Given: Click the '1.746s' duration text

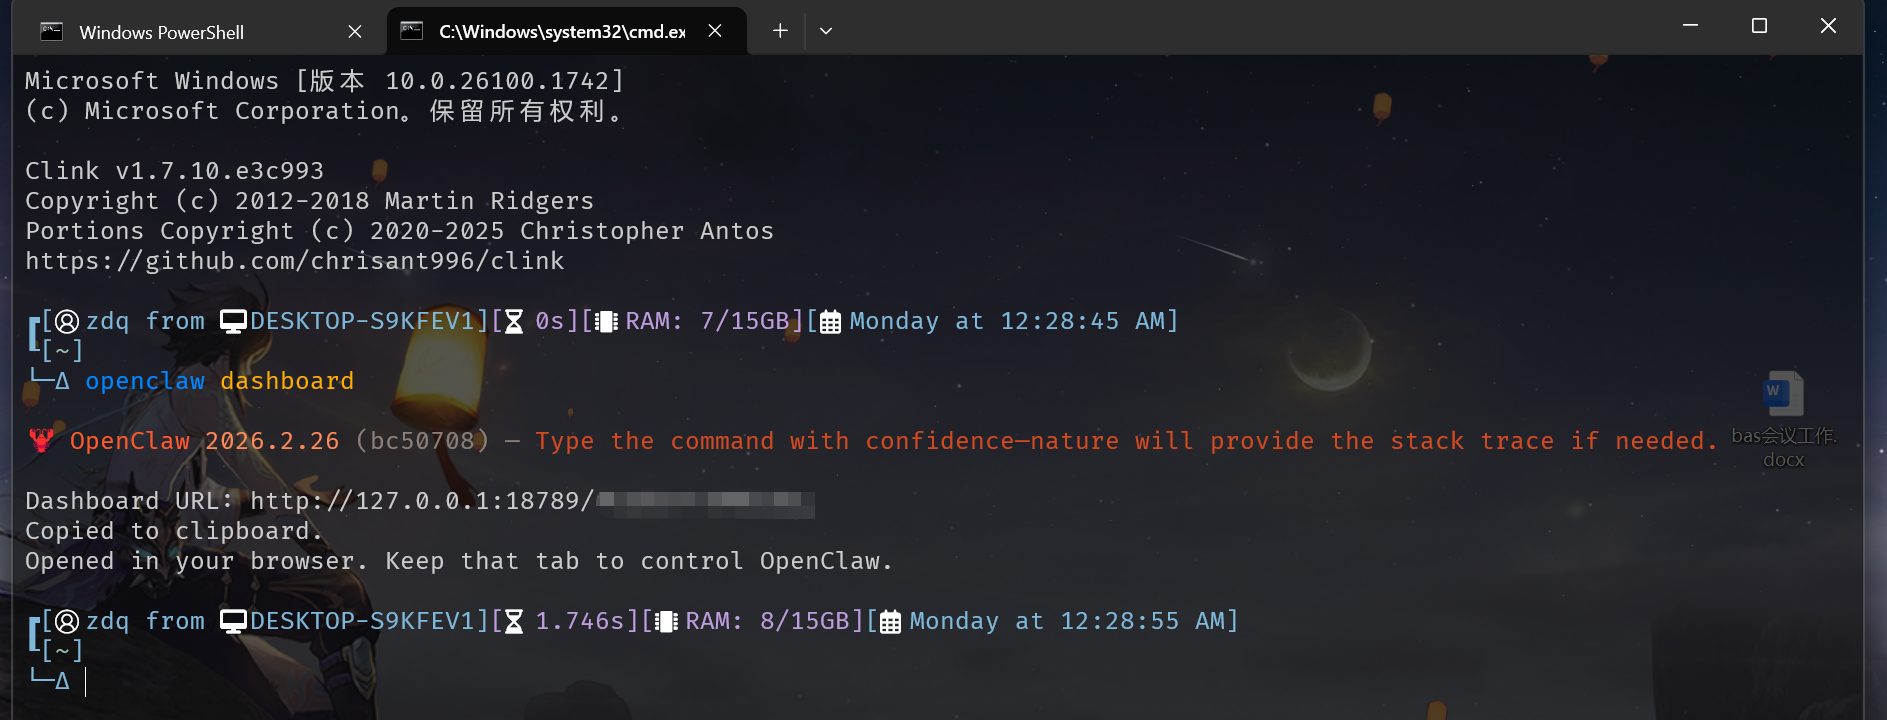Looking at the screenshot, I should point(580,621).
